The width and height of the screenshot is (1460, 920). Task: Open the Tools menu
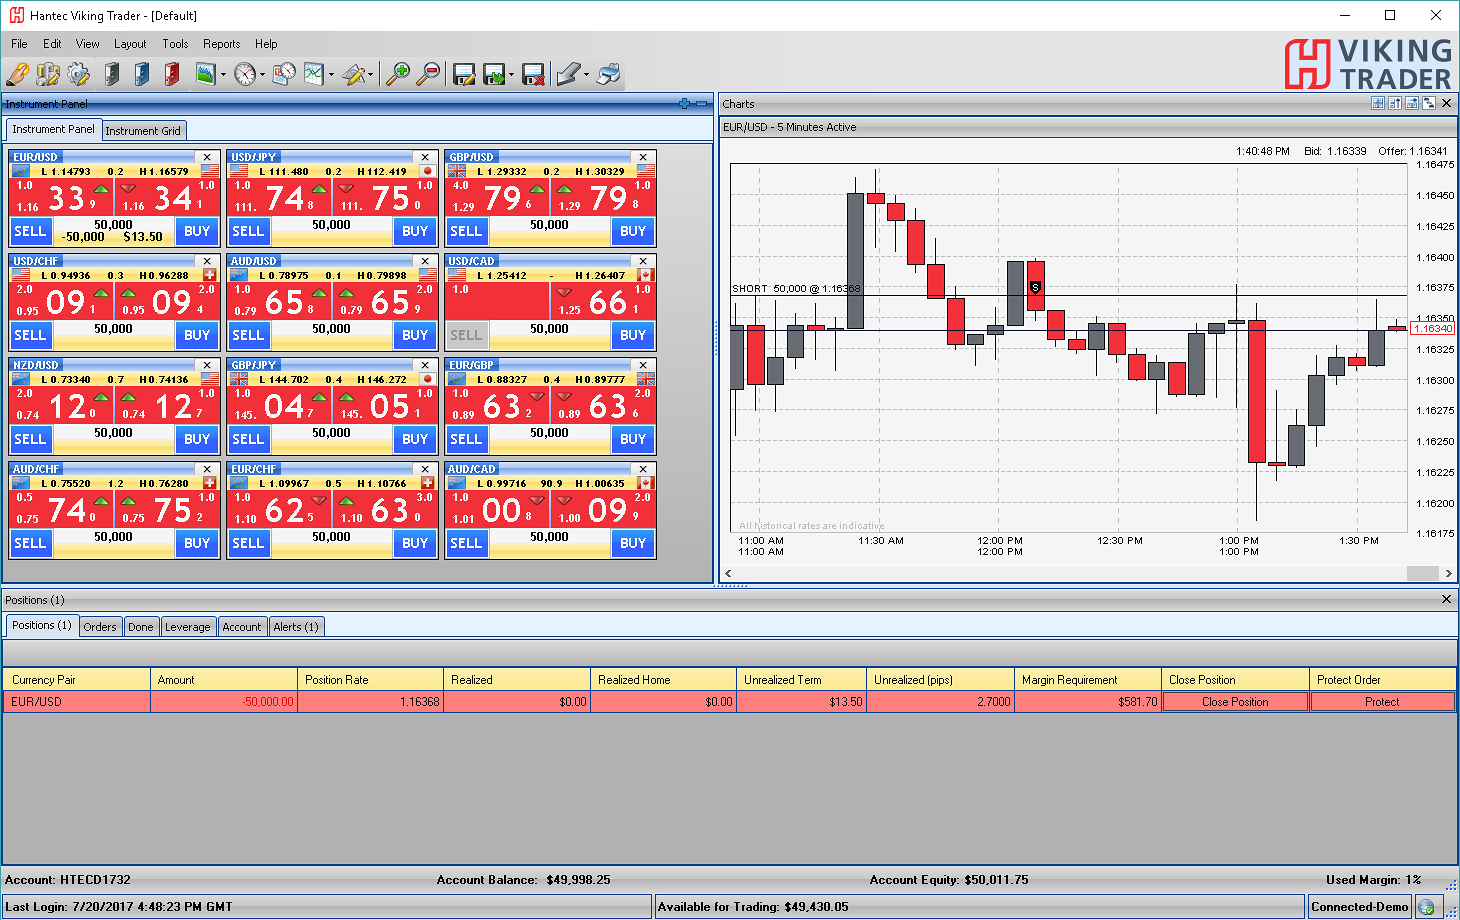pos(175,44)
